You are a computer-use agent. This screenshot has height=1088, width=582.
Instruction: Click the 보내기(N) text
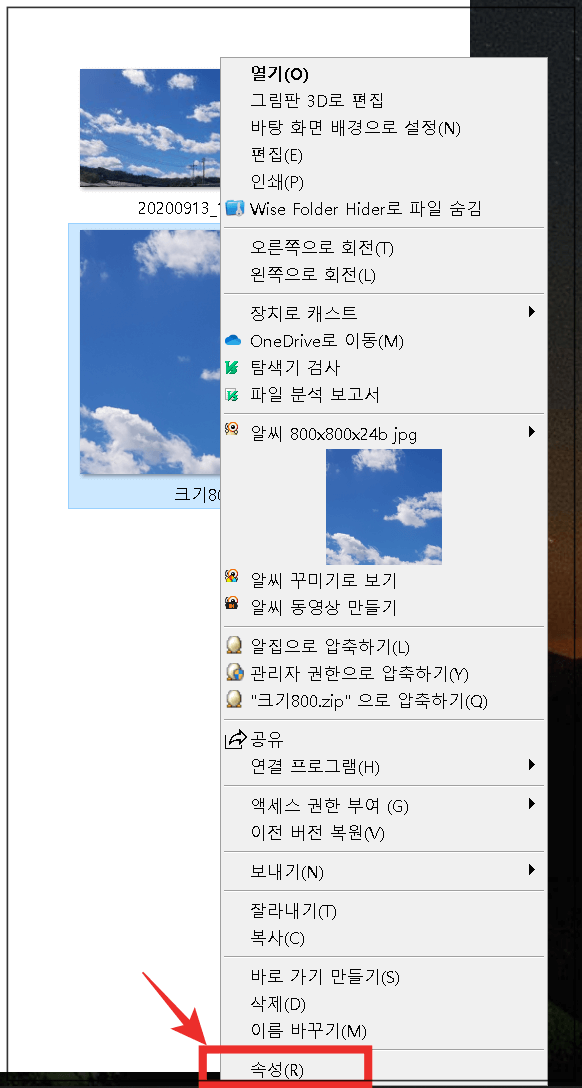pyautogui.click(x=287, y=872)
